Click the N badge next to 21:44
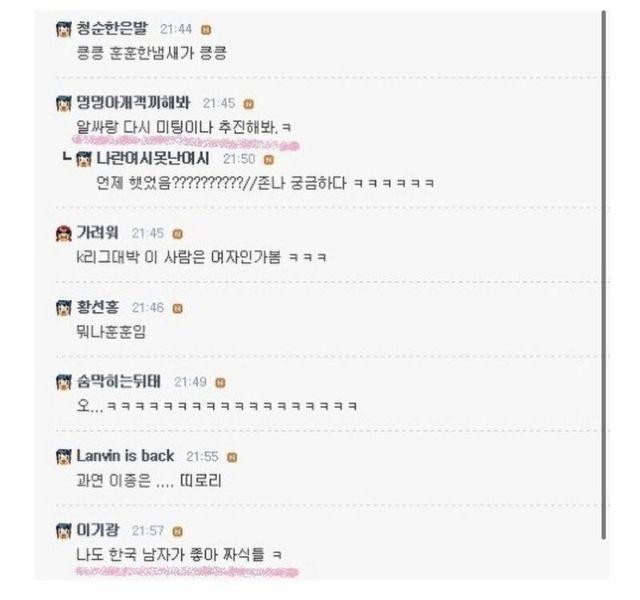Viewport: 640px width, 600px height. click(206, 30)
